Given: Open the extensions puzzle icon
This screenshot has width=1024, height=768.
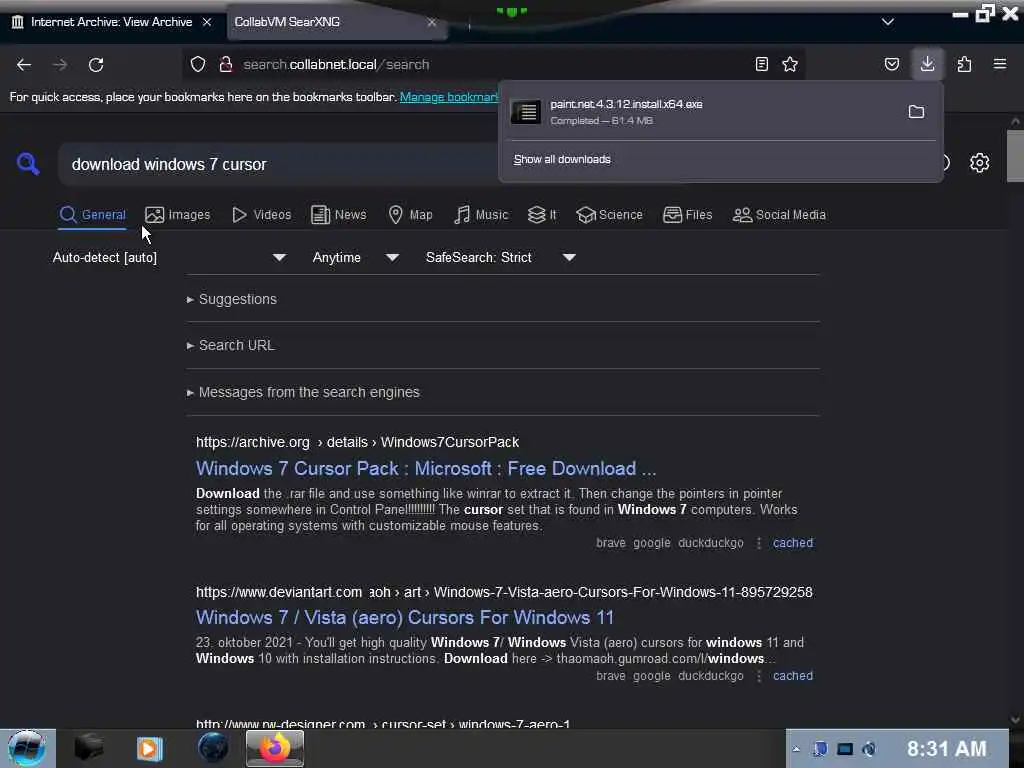Looking at the screenshot, I should 964,64.
